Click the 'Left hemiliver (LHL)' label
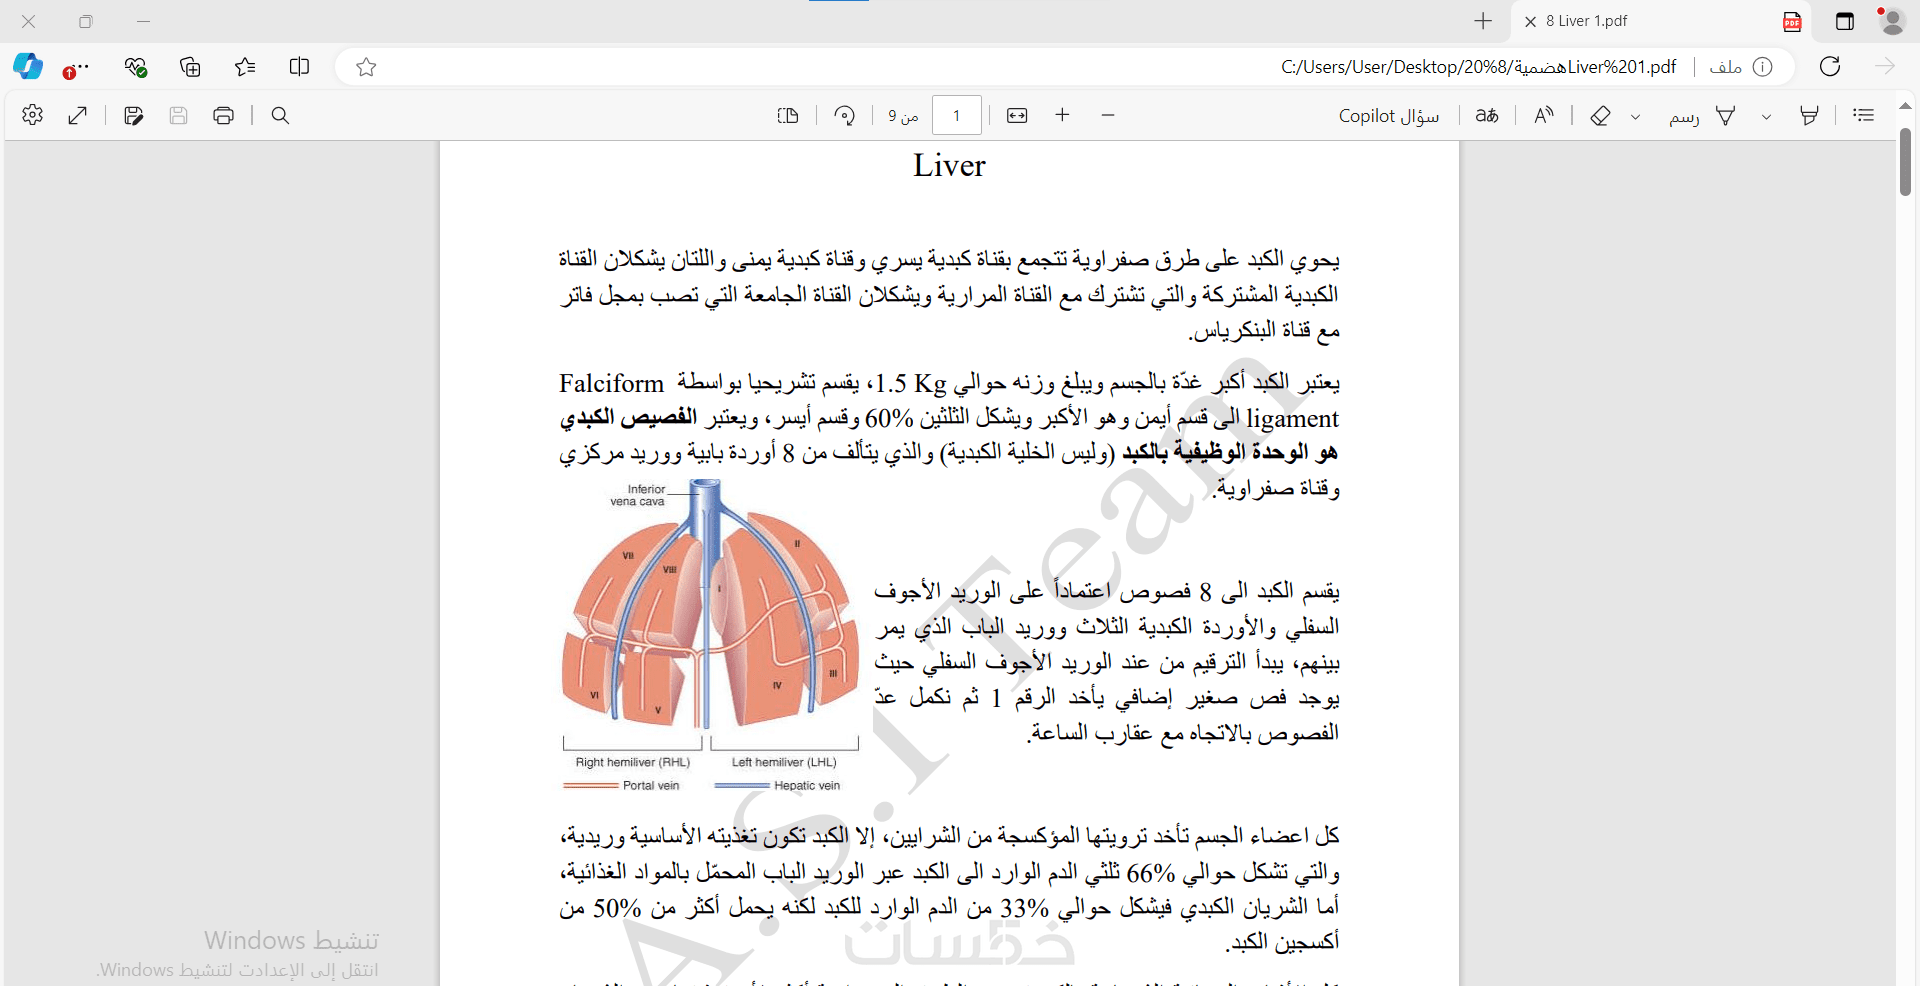 pos(784,762)
